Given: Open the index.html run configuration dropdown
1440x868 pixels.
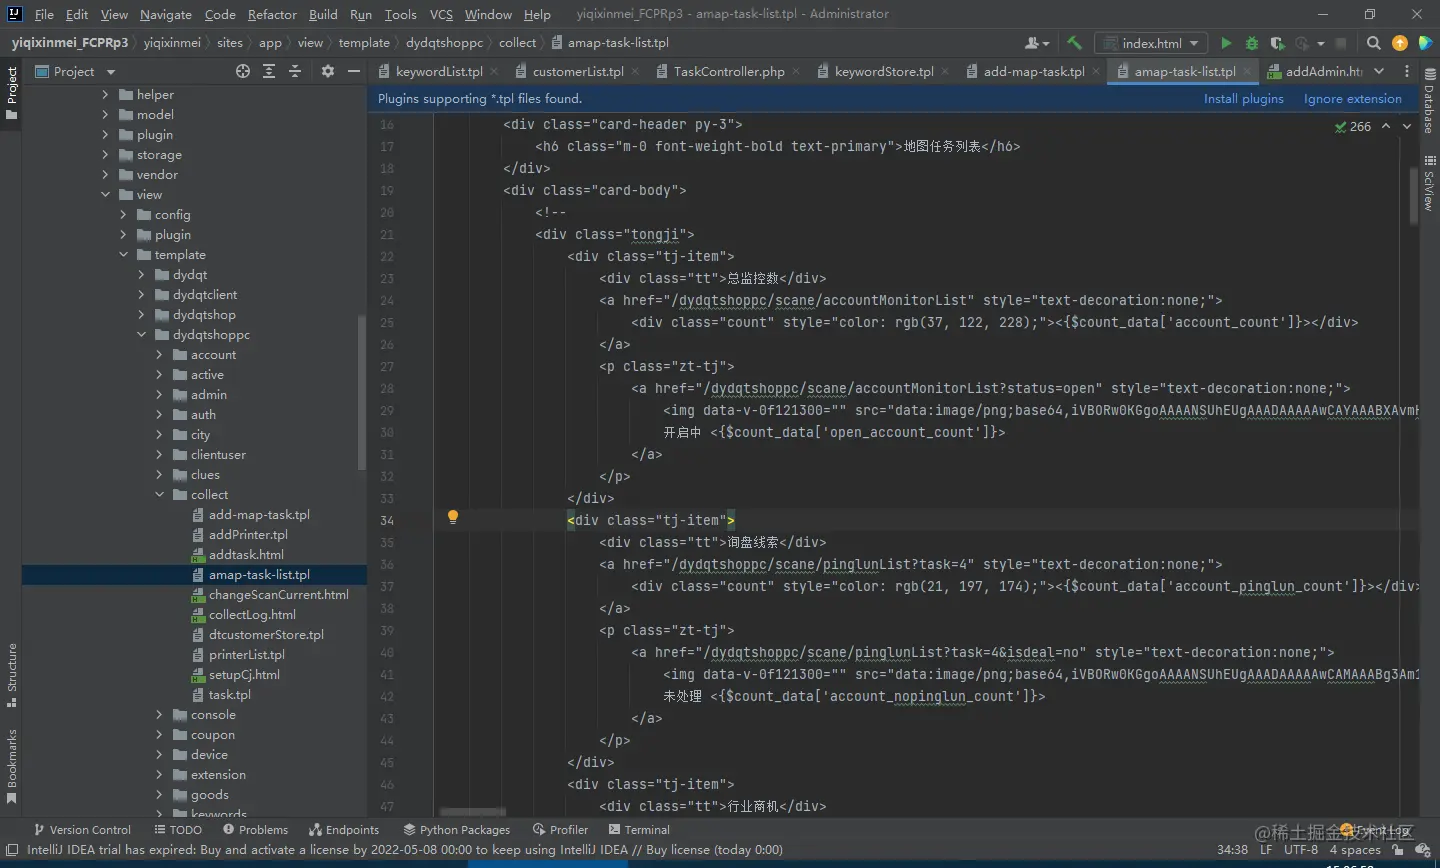Looking at the screenshot, I should click(x=1151, y=43).
